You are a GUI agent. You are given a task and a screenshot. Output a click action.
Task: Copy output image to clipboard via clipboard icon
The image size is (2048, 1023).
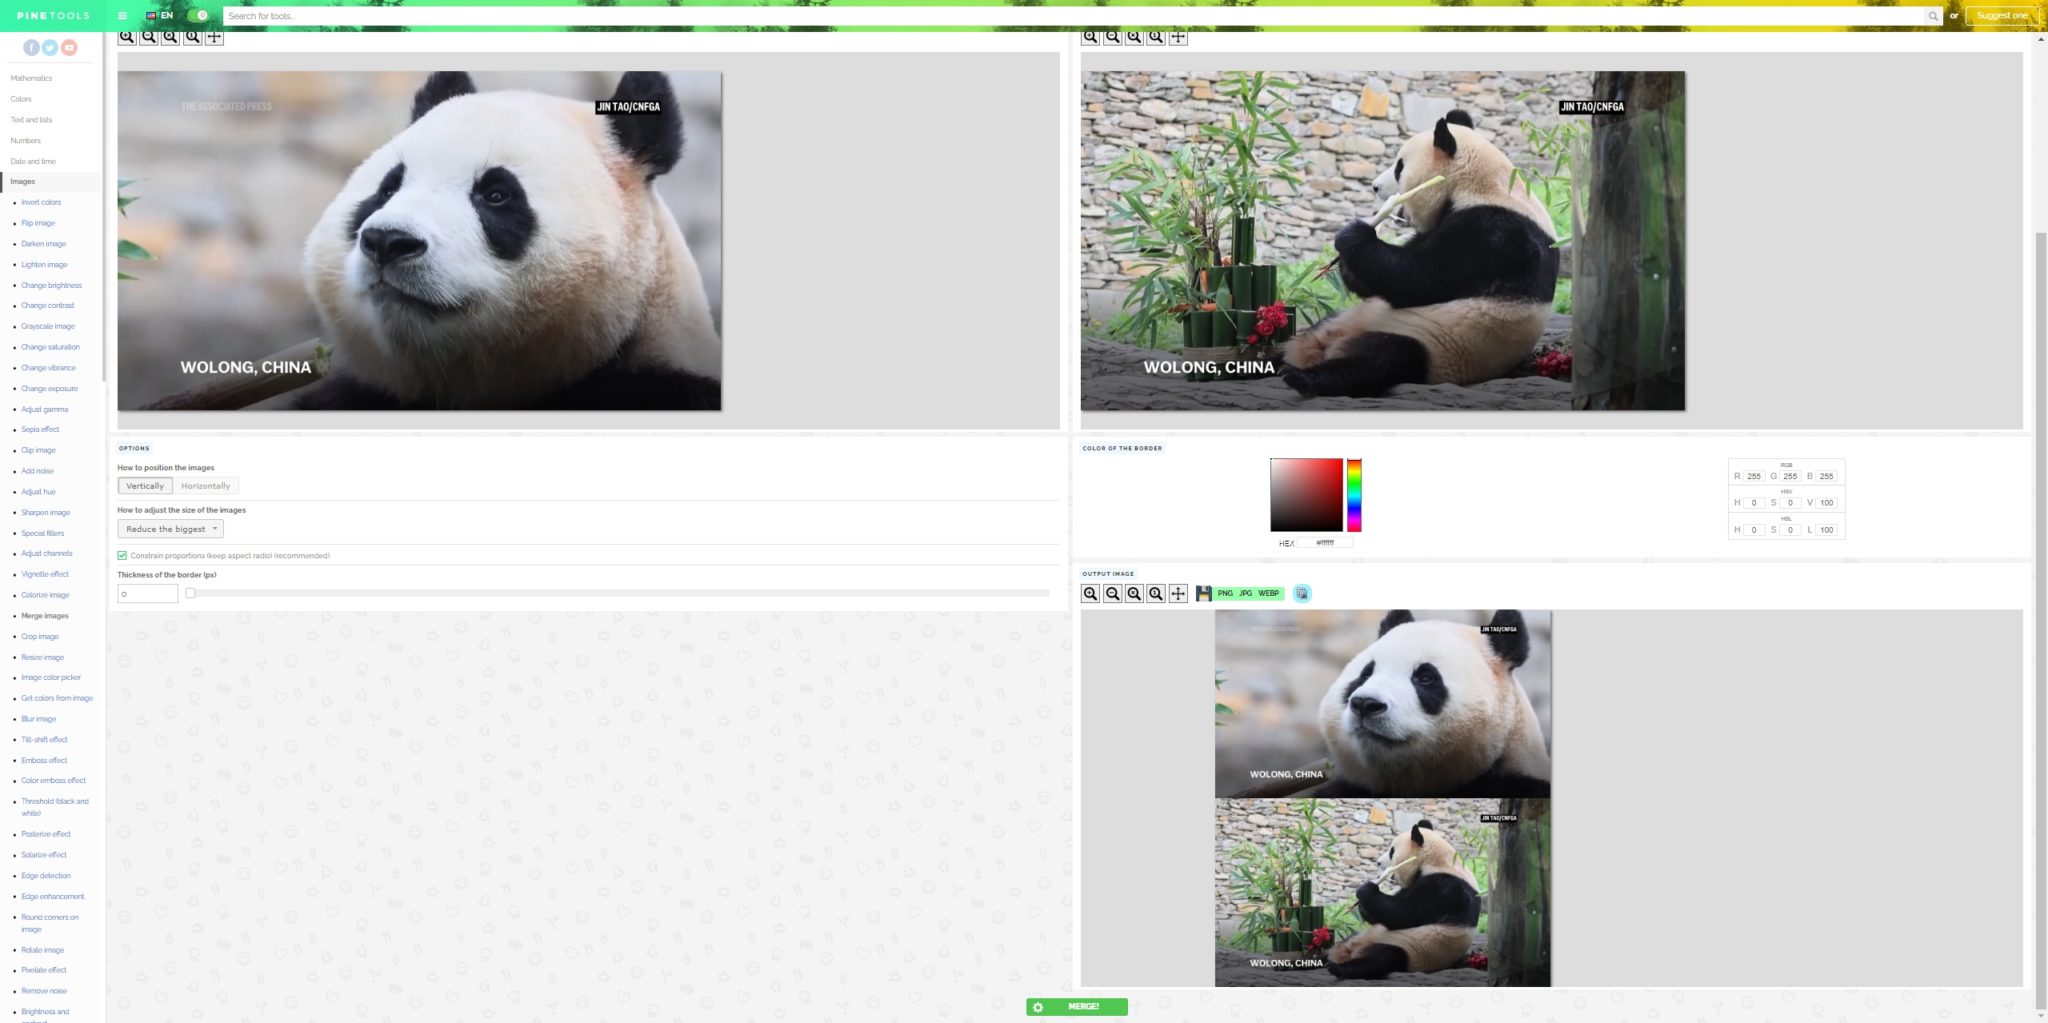[x=1301, y=593]
